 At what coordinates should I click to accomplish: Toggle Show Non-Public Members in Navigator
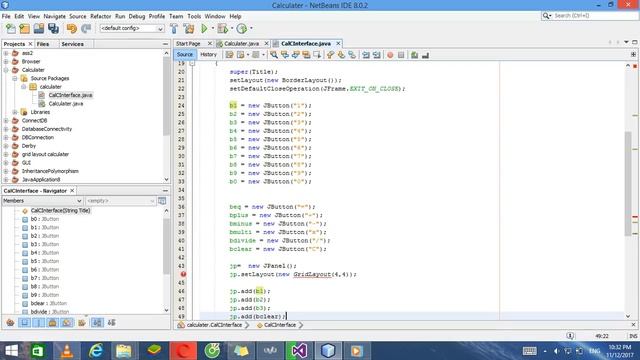coord(53,323)
